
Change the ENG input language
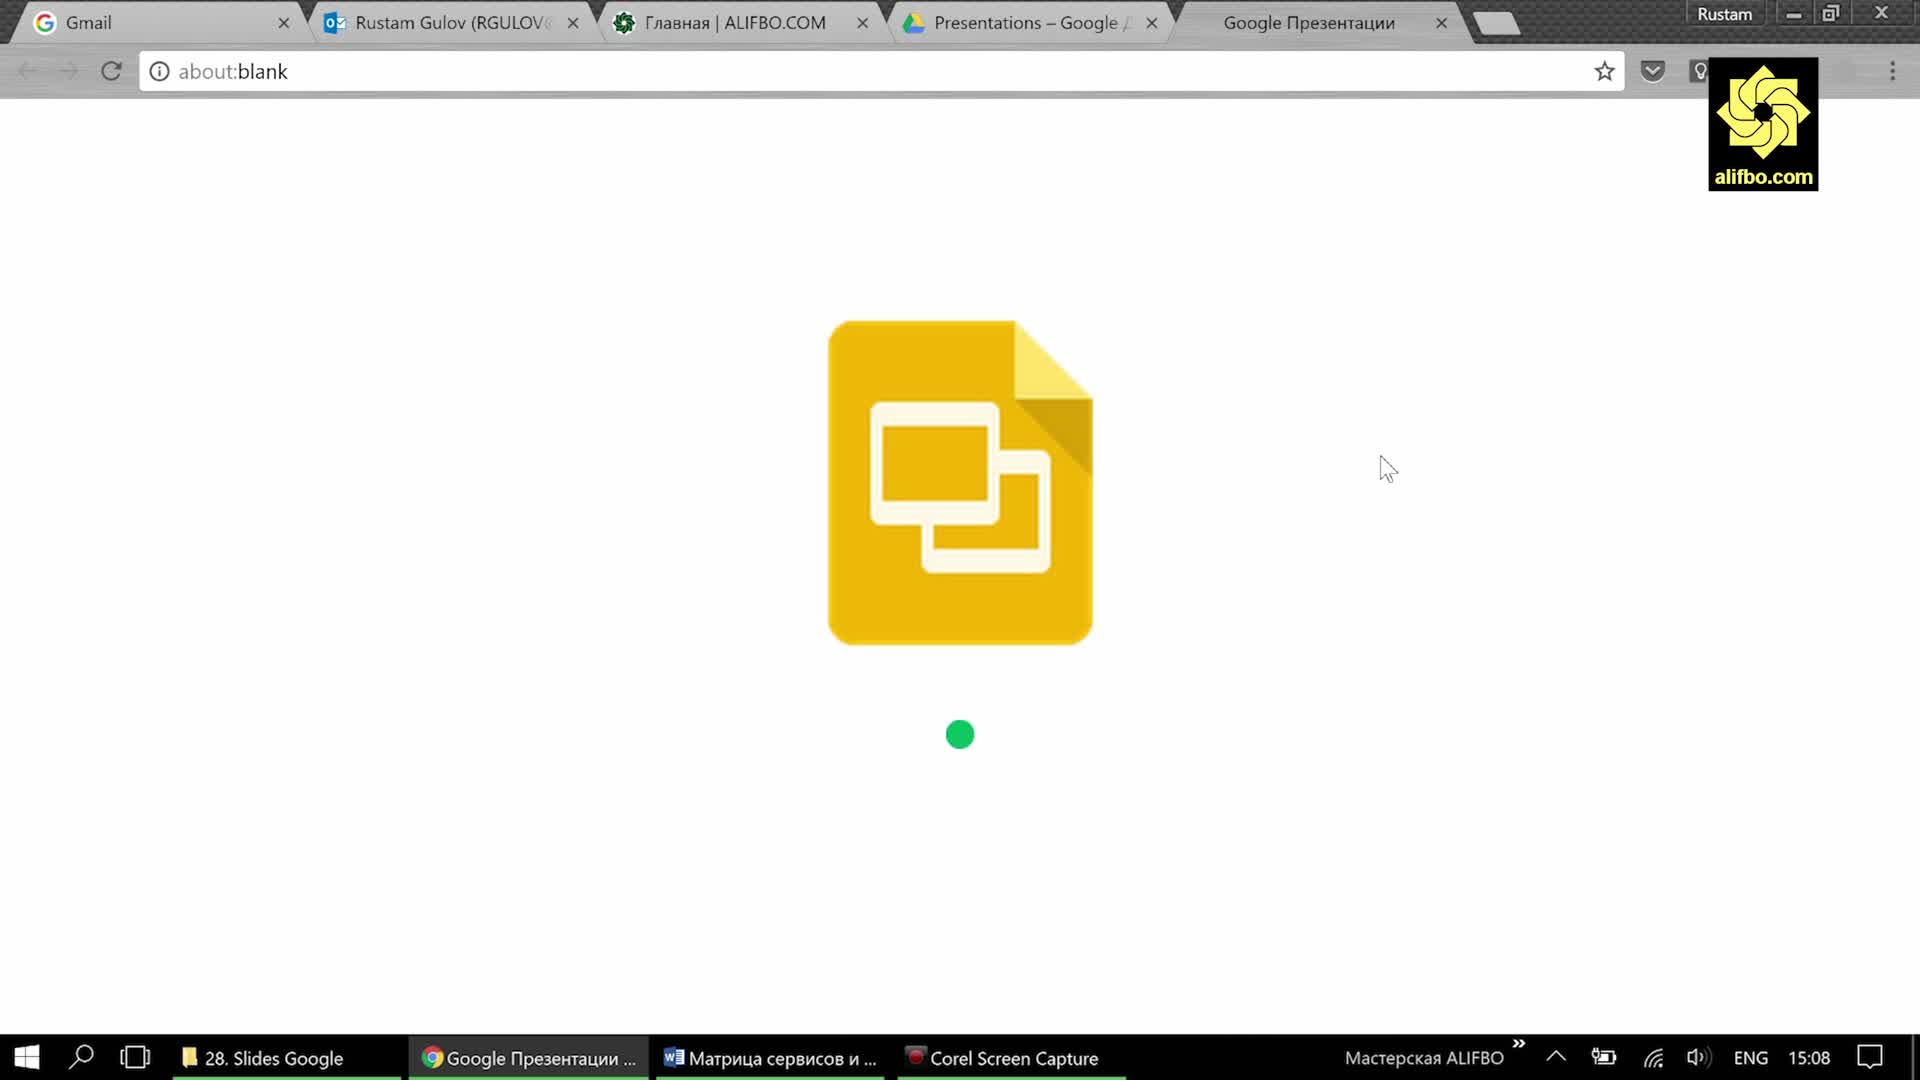1750,1058
